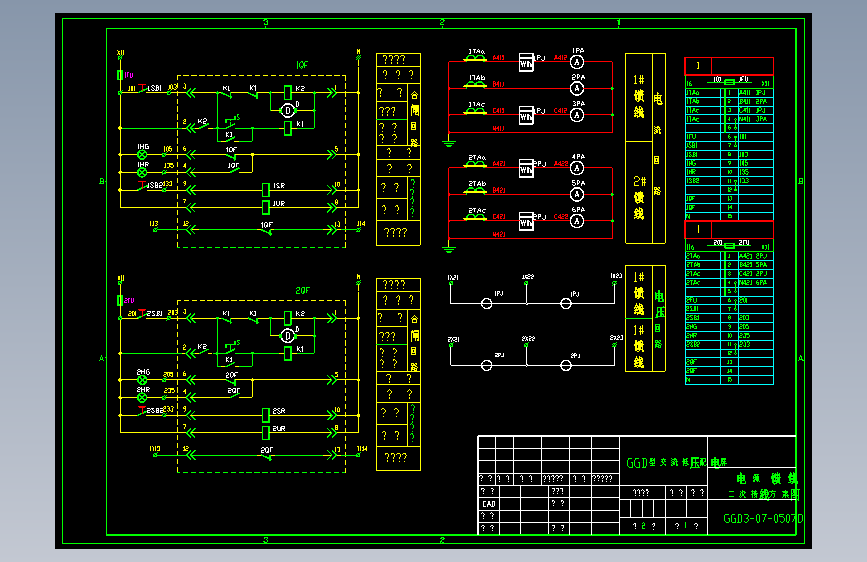Click the 1QF label above the dashed box
The width and height of the screenshot is (867, 562).
(x=302, y=65)
